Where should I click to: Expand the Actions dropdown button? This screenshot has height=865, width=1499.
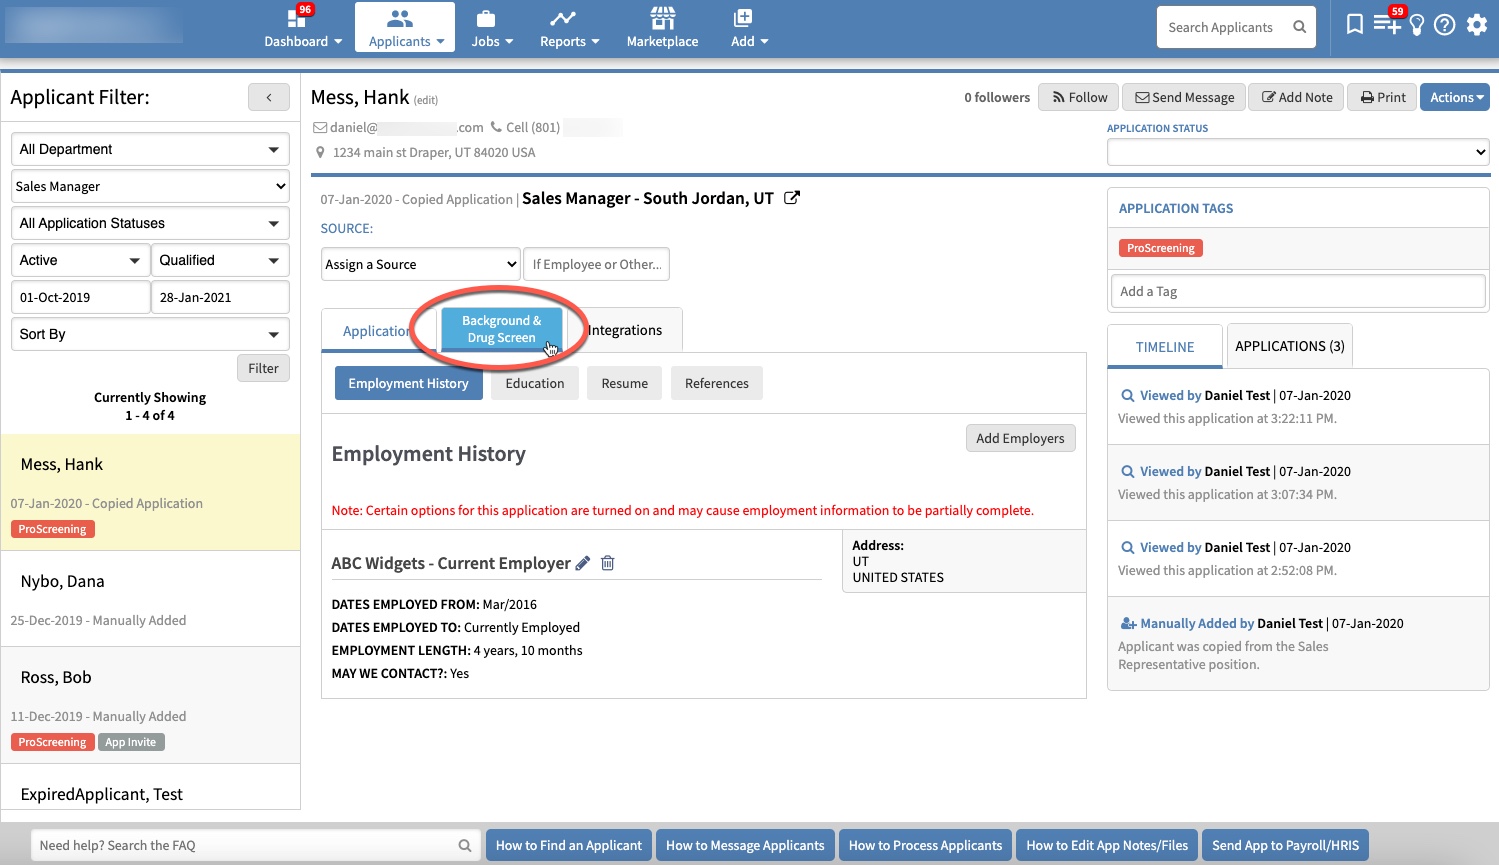pyautogui.click(x=1454, y=97)
